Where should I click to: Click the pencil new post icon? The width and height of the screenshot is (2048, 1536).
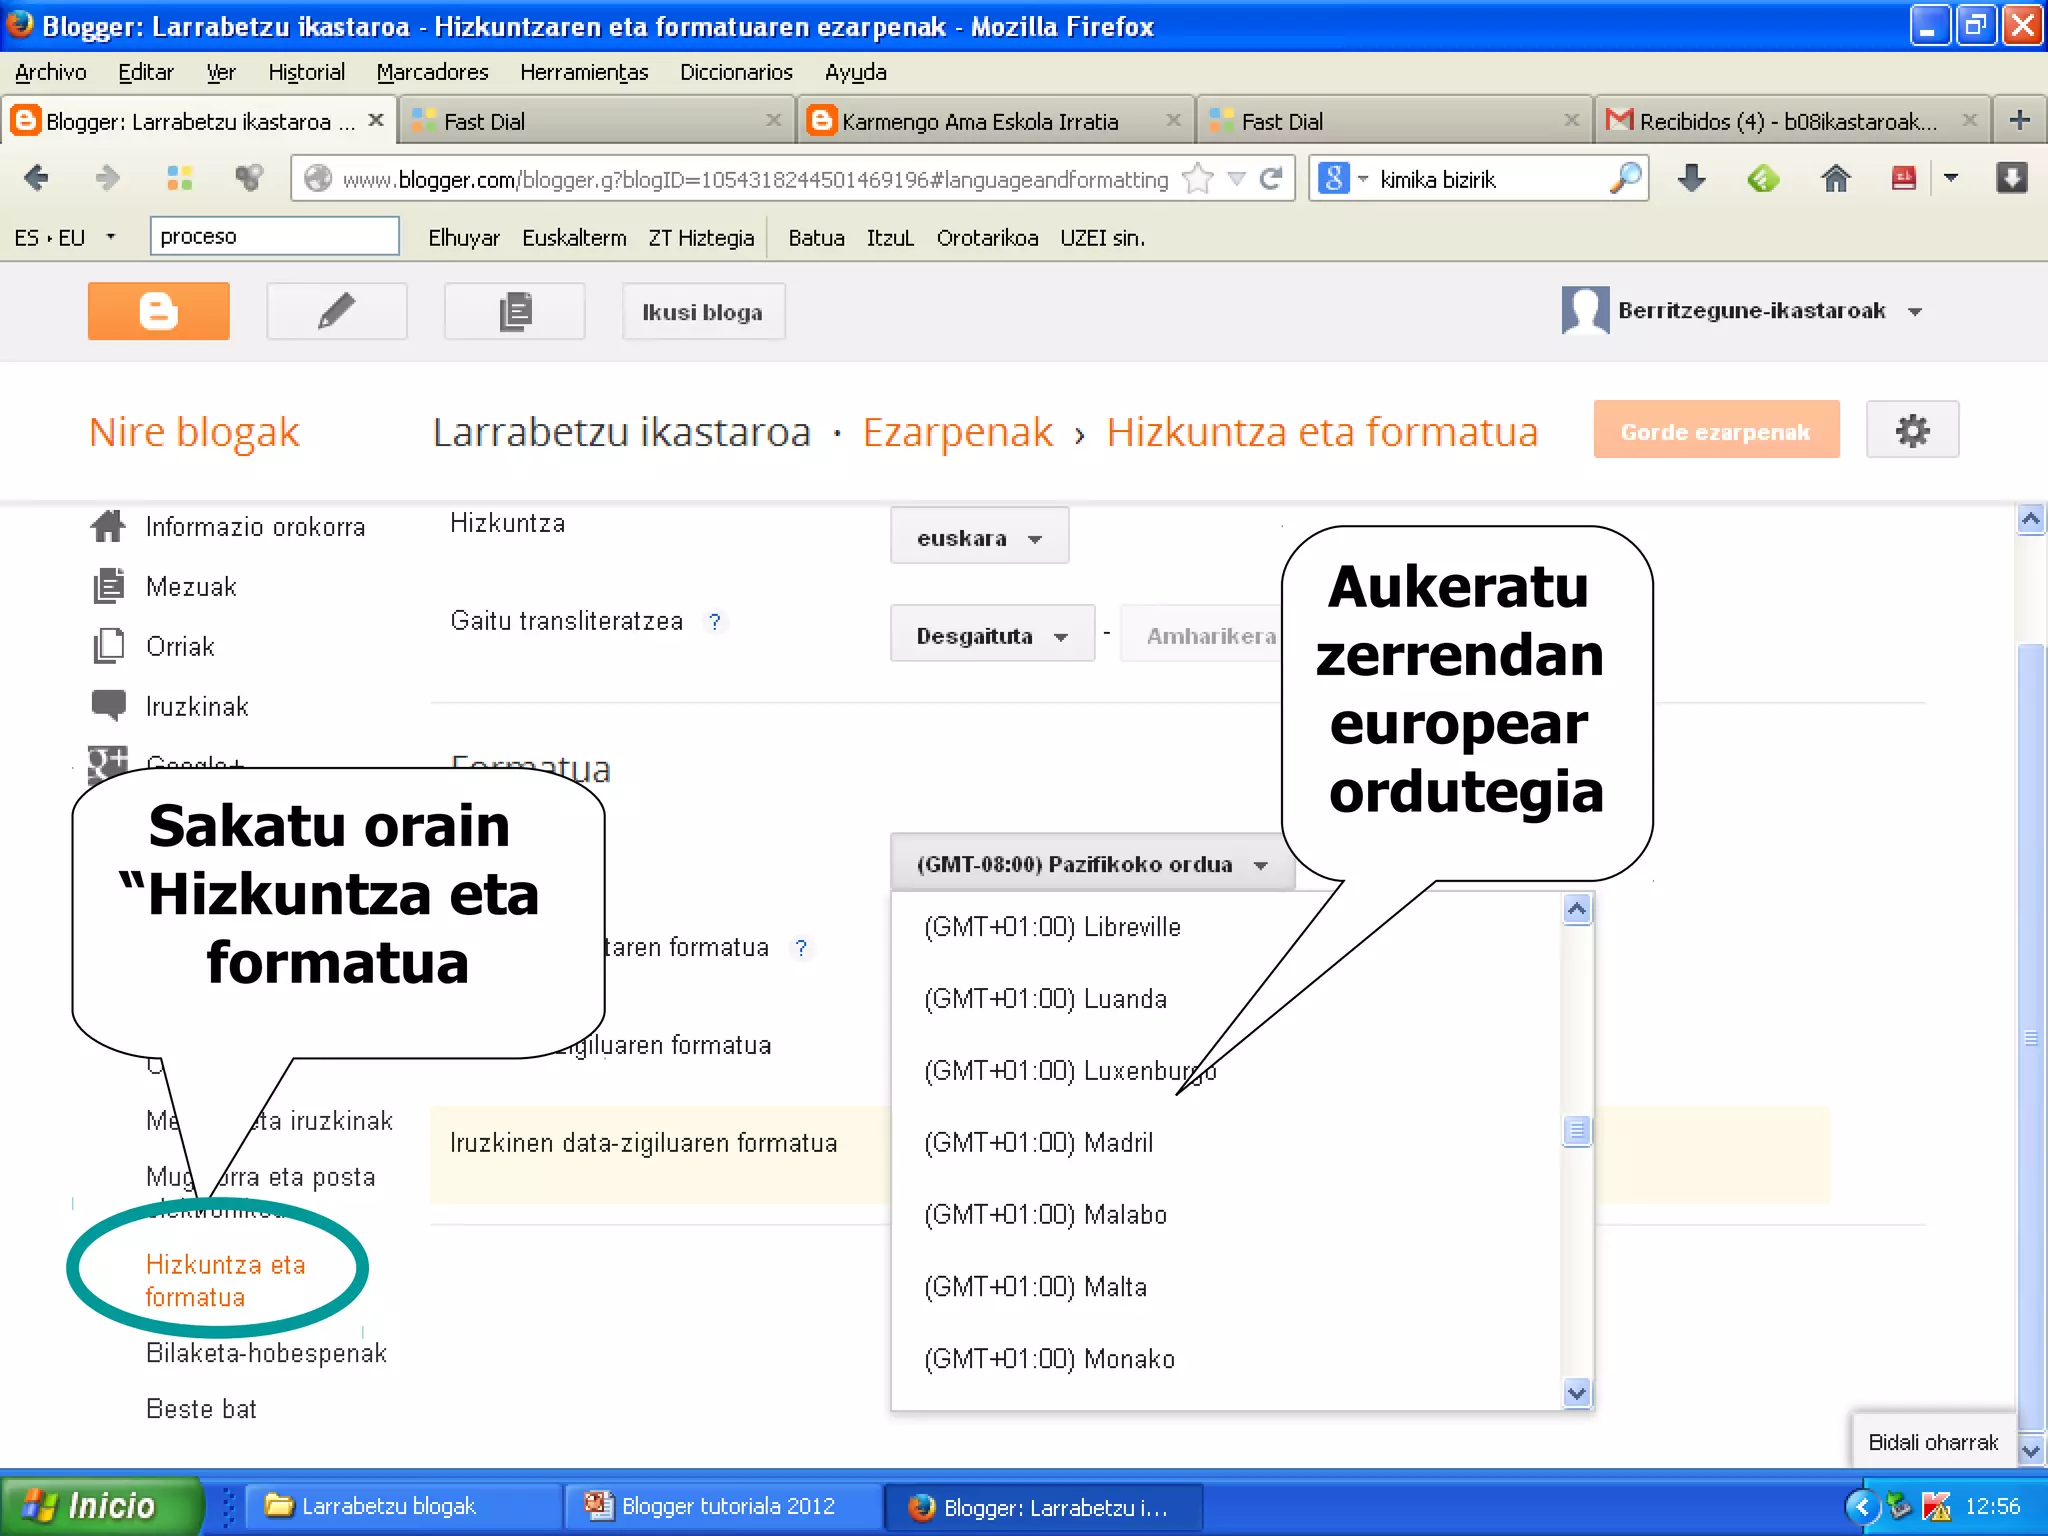pos(336,311)
